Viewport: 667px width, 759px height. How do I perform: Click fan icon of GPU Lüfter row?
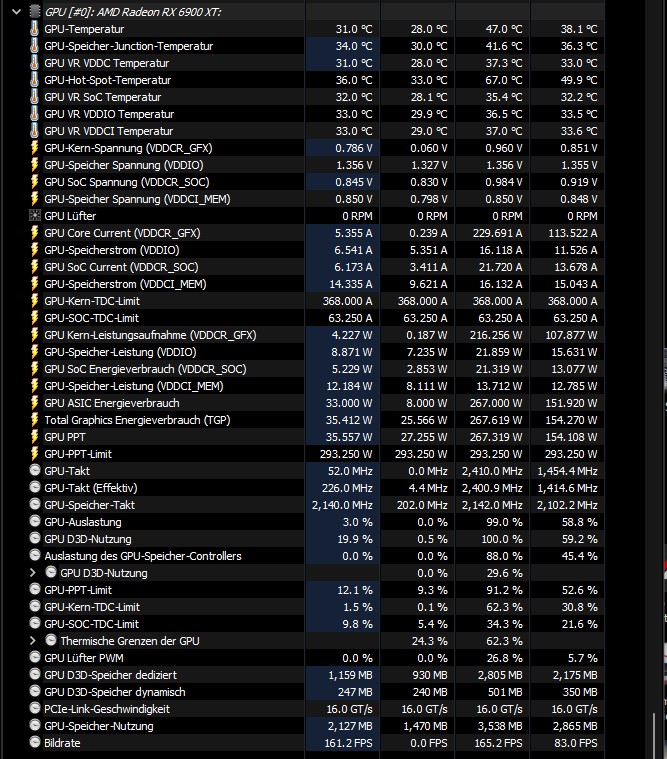35,215
